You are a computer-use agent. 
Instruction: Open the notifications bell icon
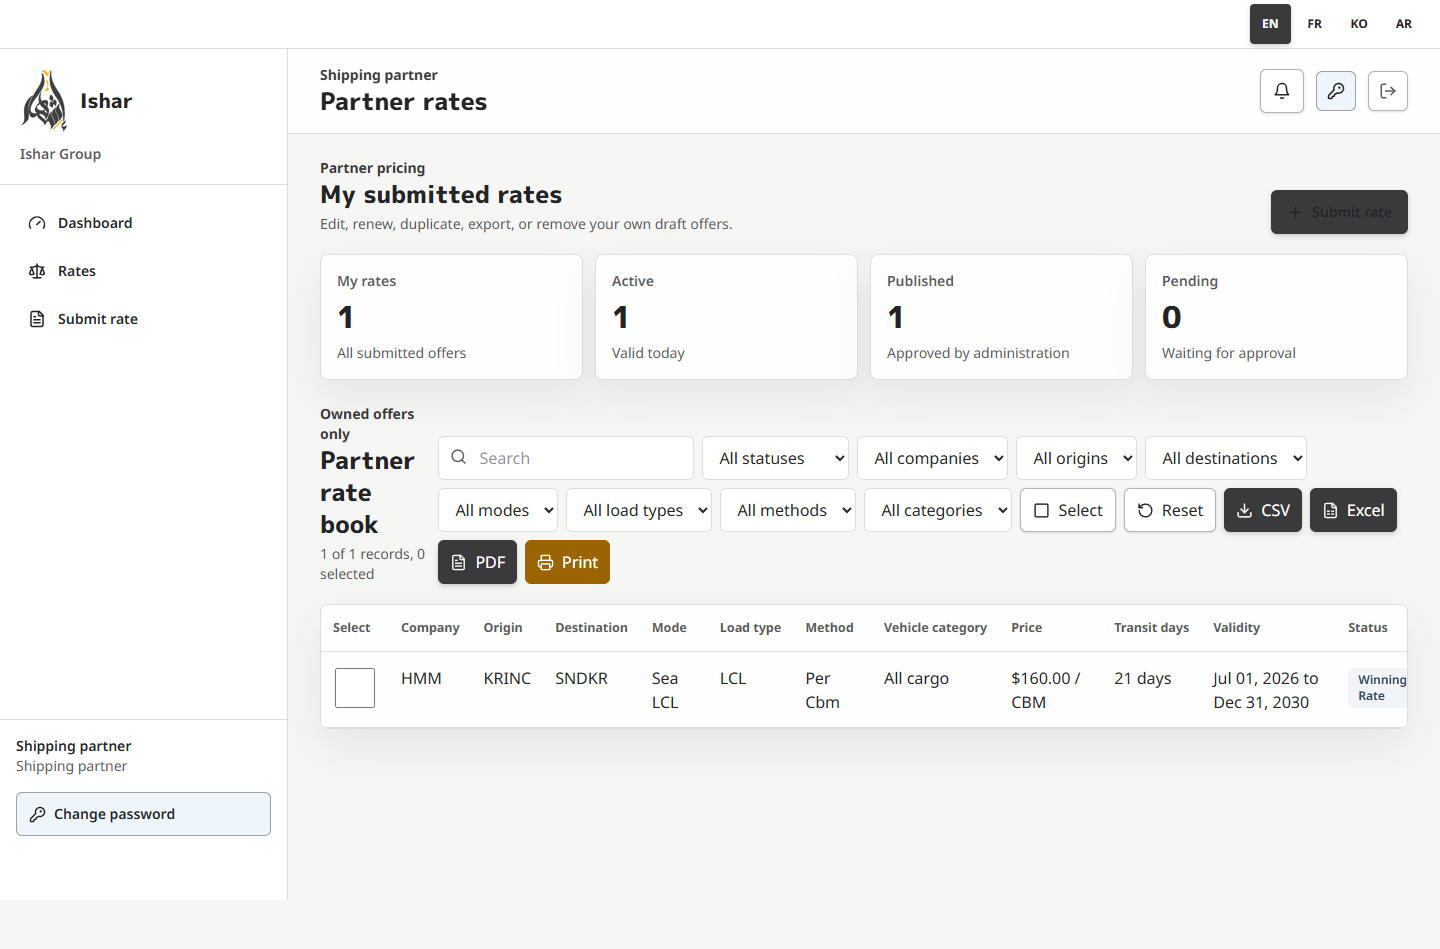pyautogui.click(x=1282, y=91)
